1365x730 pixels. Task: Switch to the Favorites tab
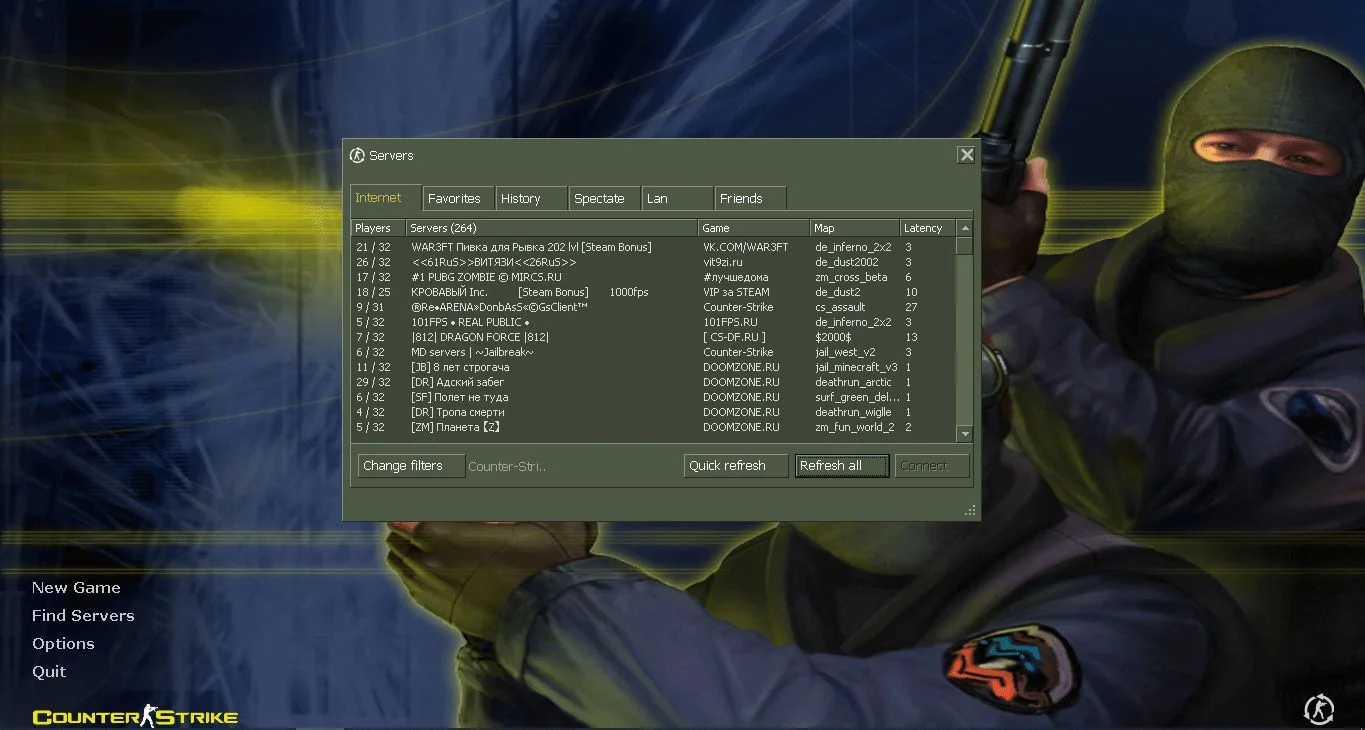click(x=454, y=198)
